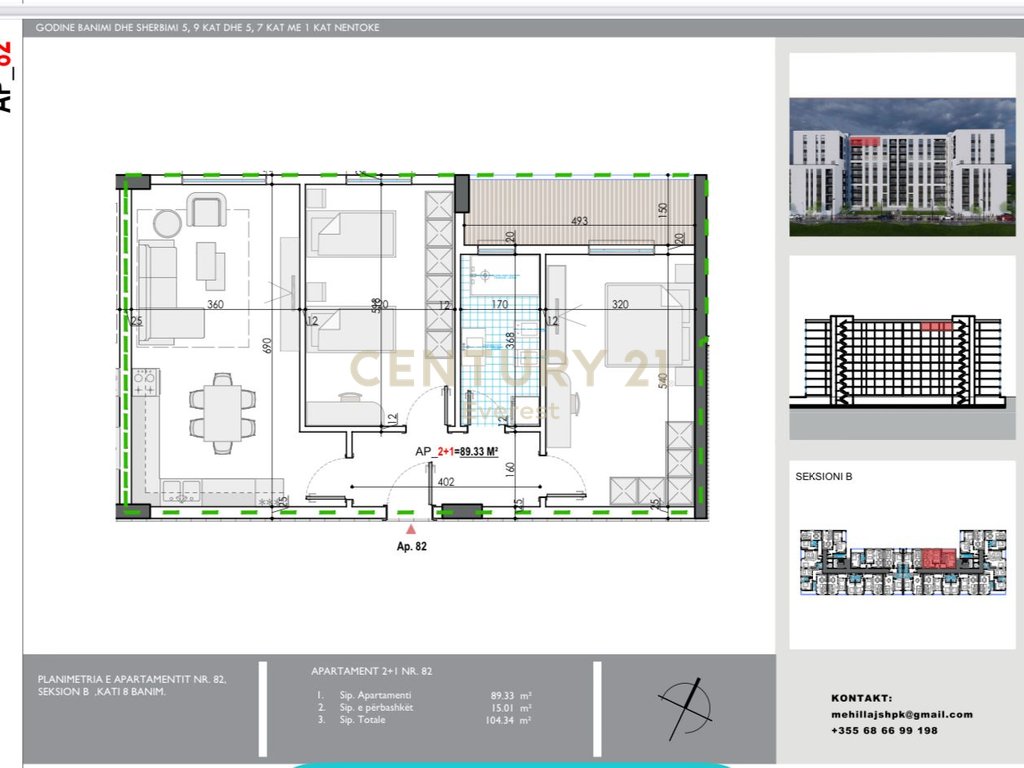Click the 'Sip. e përbashkët' row label
The image size is (1024, 768).
tap(376, 707)
